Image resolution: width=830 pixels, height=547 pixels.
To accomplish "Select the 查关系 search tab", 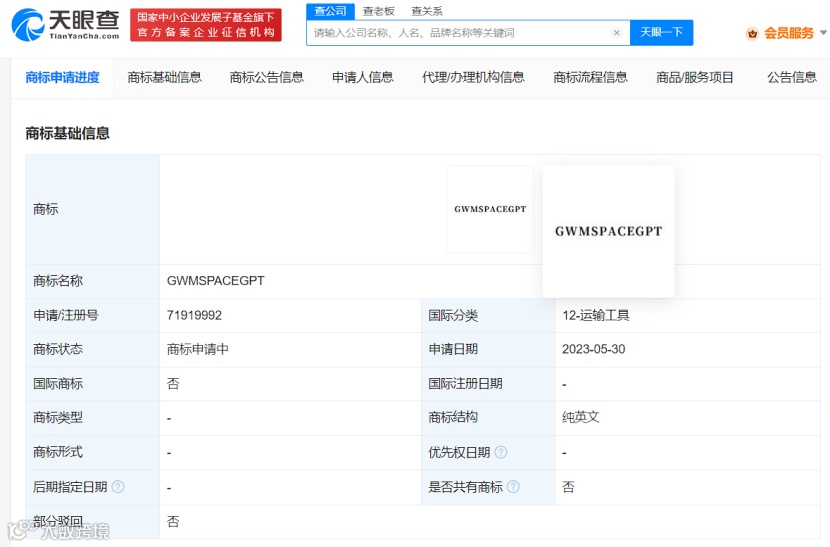I will pos(427,11).
